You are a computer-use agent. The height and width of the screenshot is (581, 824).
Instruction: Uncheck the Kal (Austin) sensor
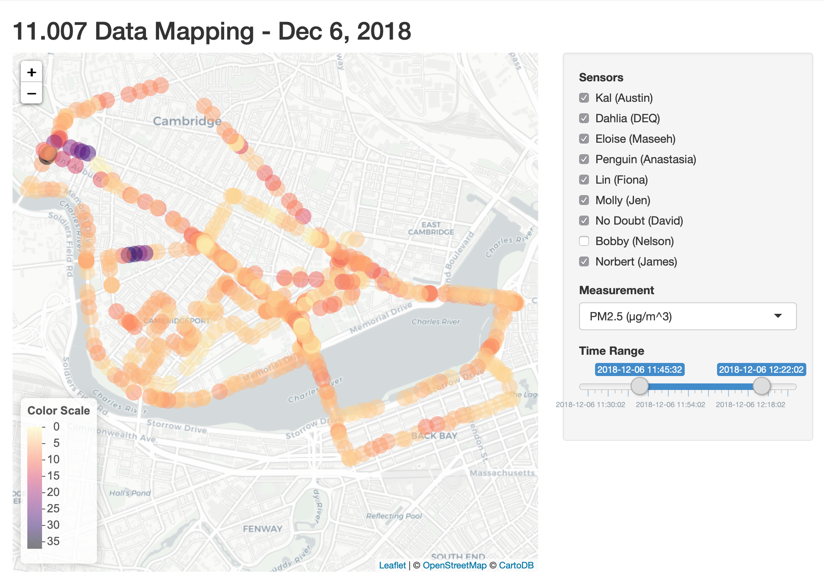point(584,98)
